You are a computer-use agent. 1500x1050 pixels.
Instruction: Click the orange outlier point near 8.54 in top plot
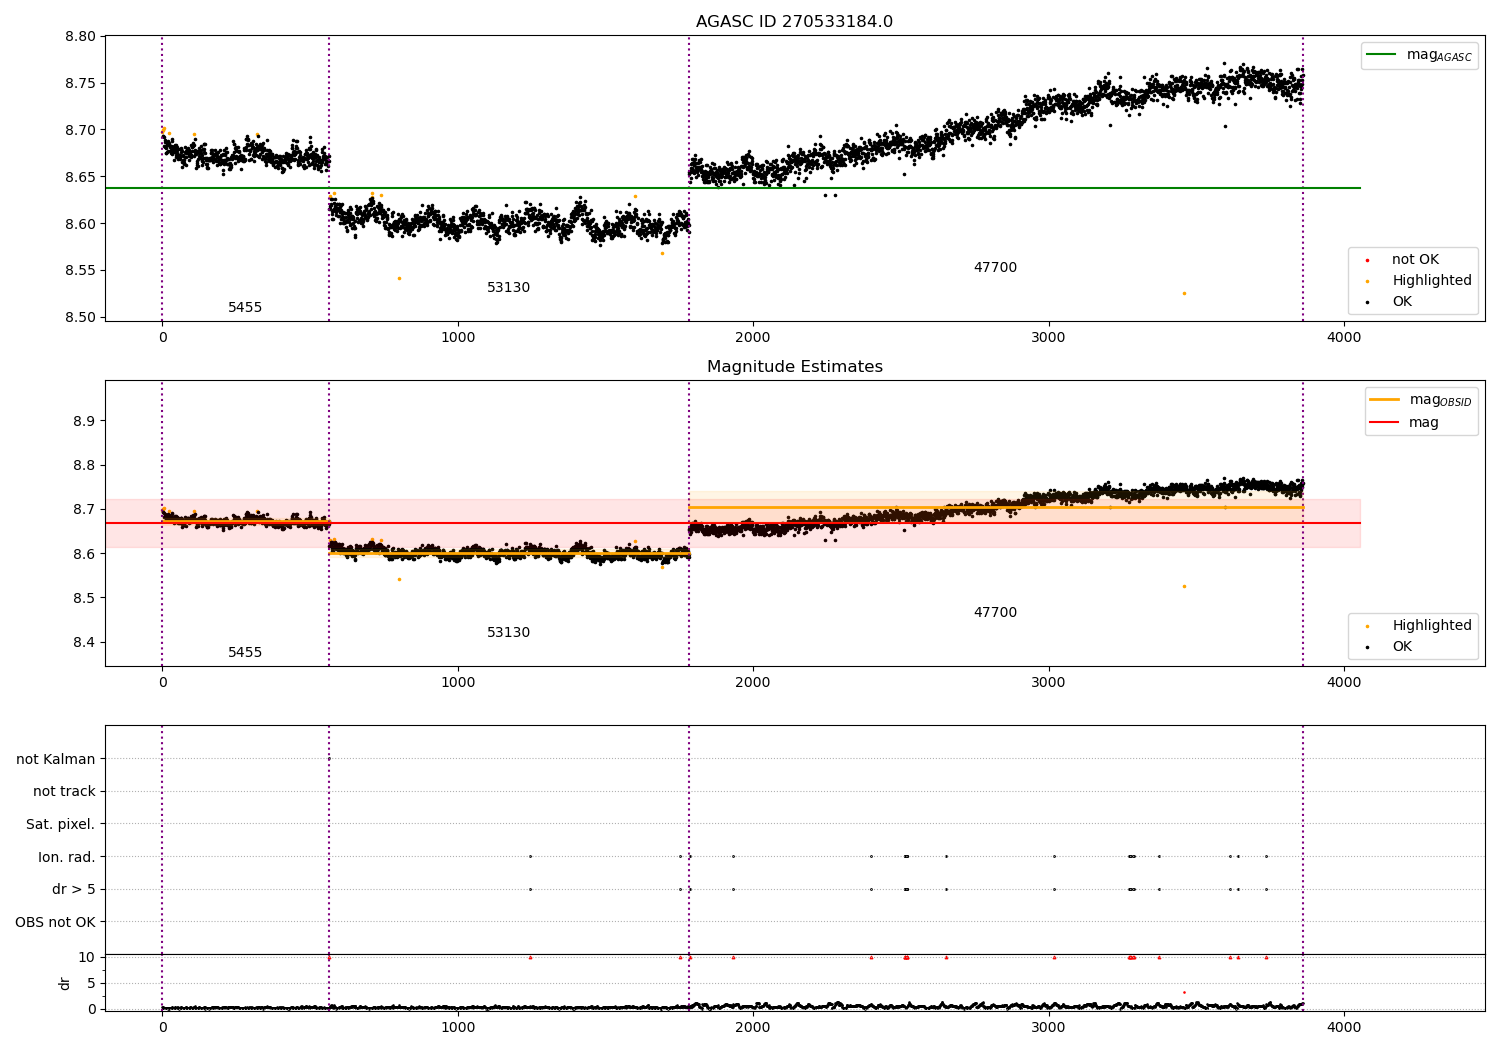click(x=399, y=278)
